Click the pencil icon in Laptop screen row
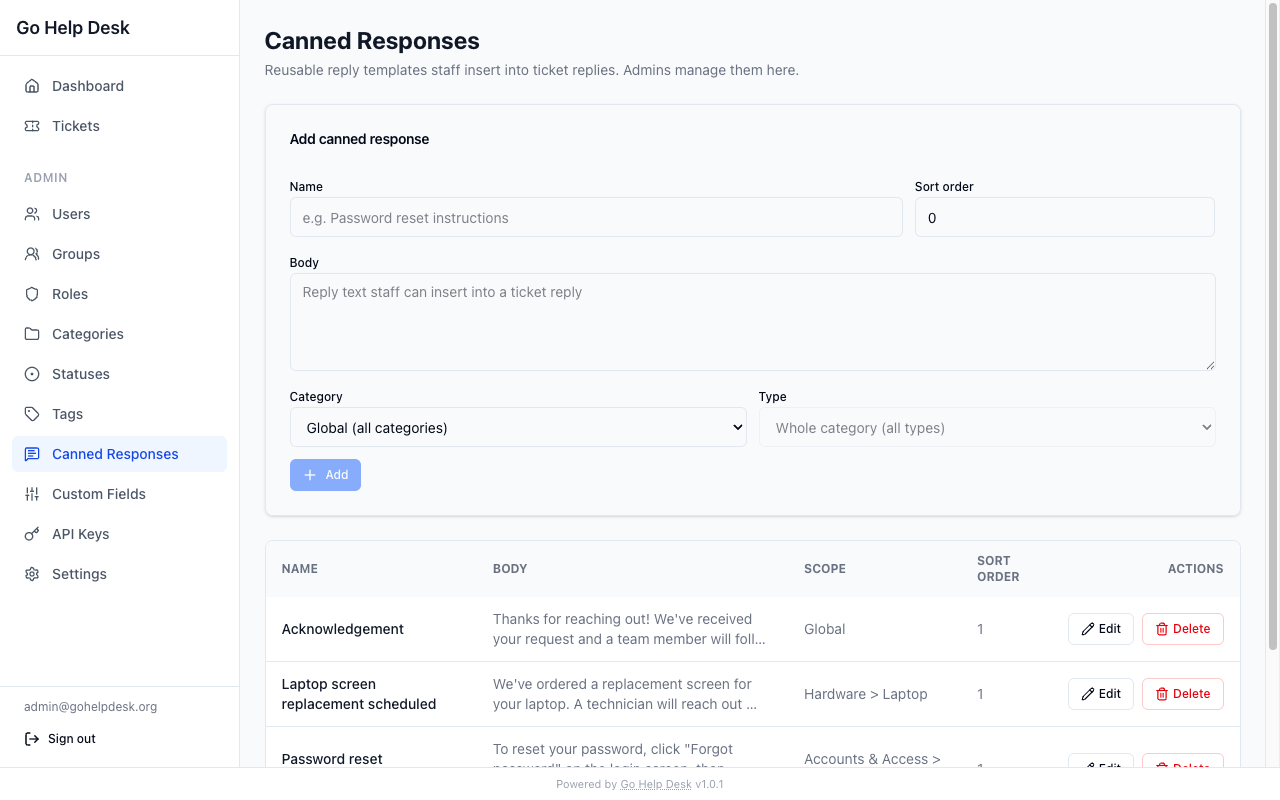The height and width of the screenshot is (800, 1280). [x=1088, y=694]
